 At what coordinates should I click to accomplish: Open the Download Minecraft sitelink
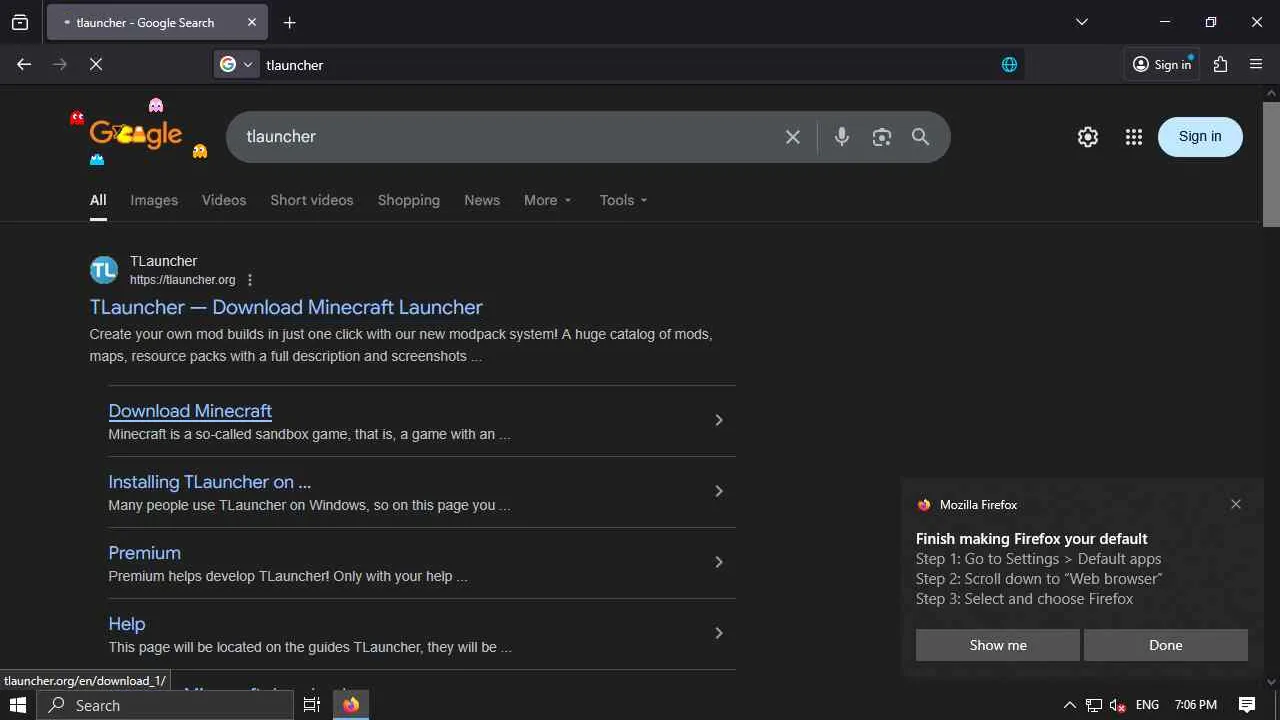pyautogui.click(x=190, y=411)
